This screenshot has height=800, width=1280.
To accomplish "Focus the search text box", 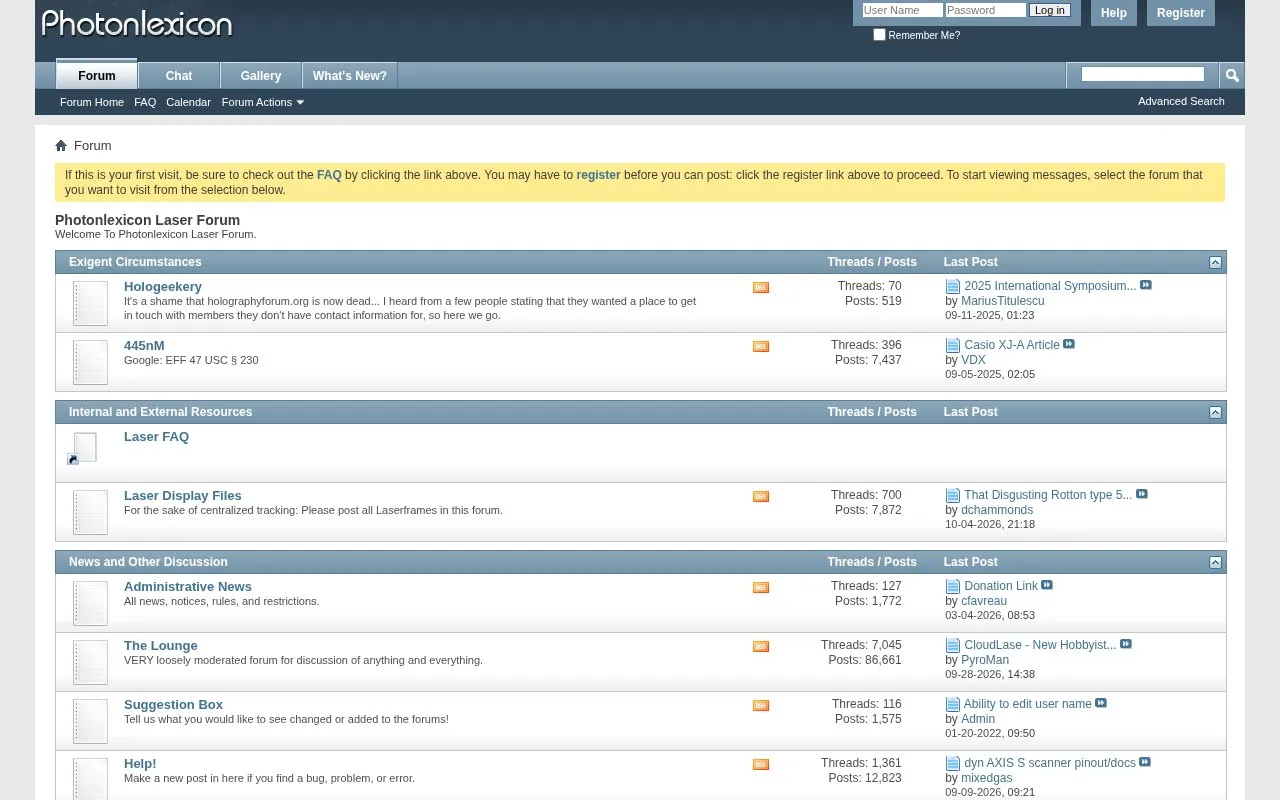I will tap(1143, 74).
